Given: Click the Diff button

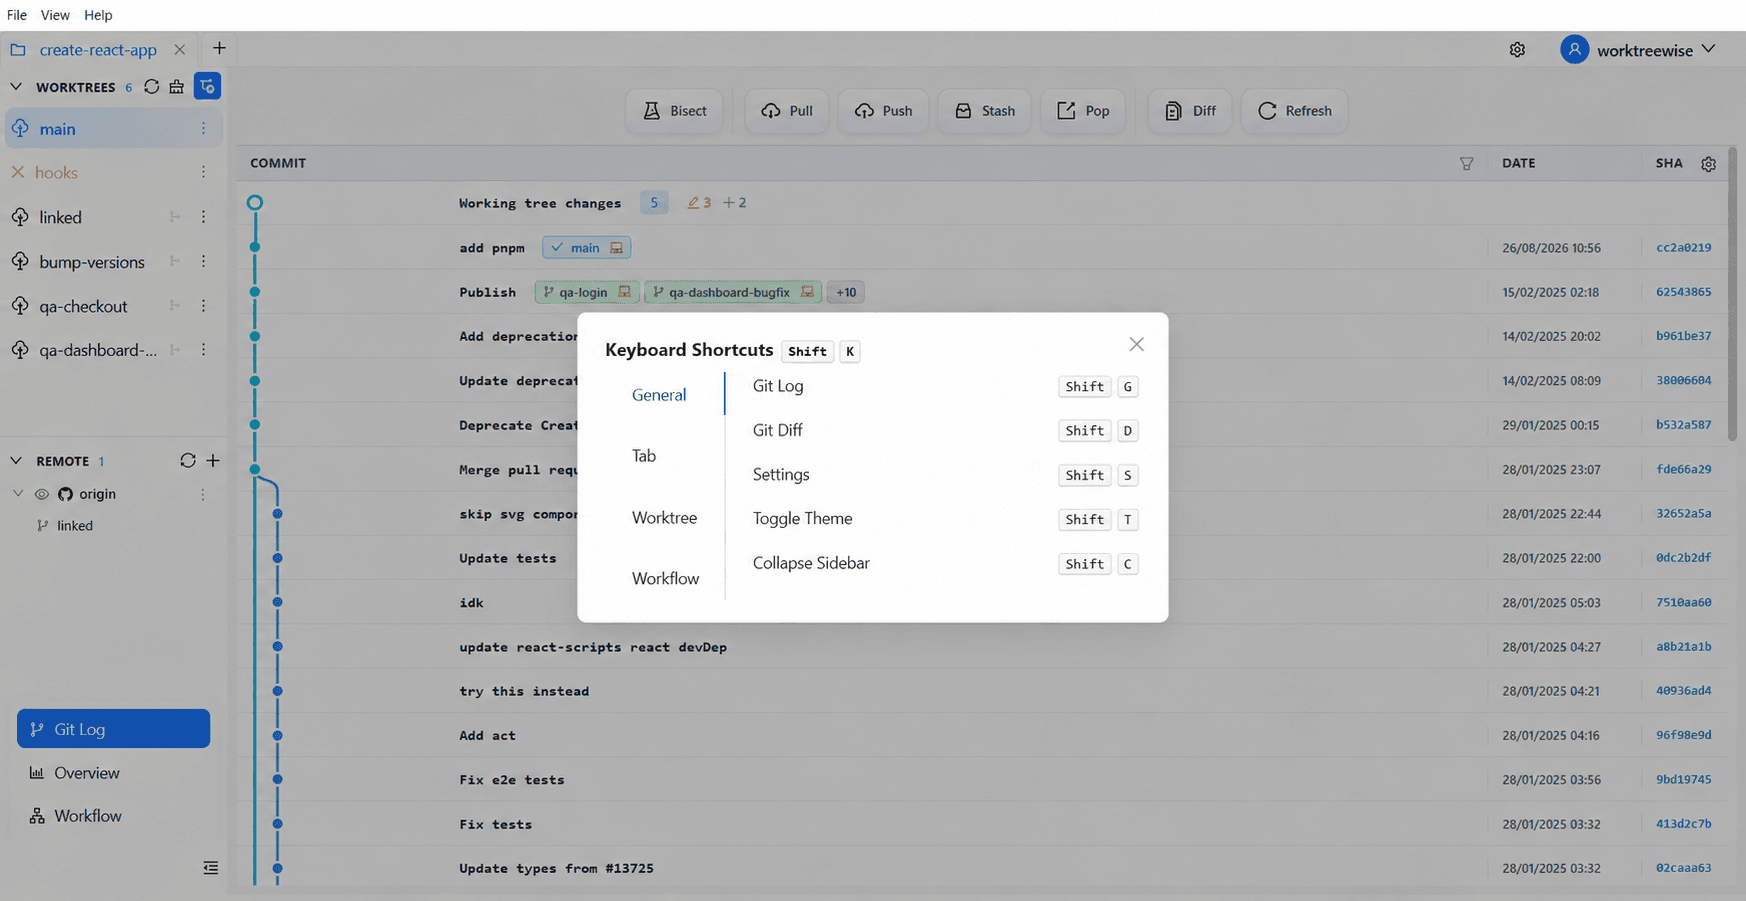Looking at the screenshot, I should point(1190,111).
